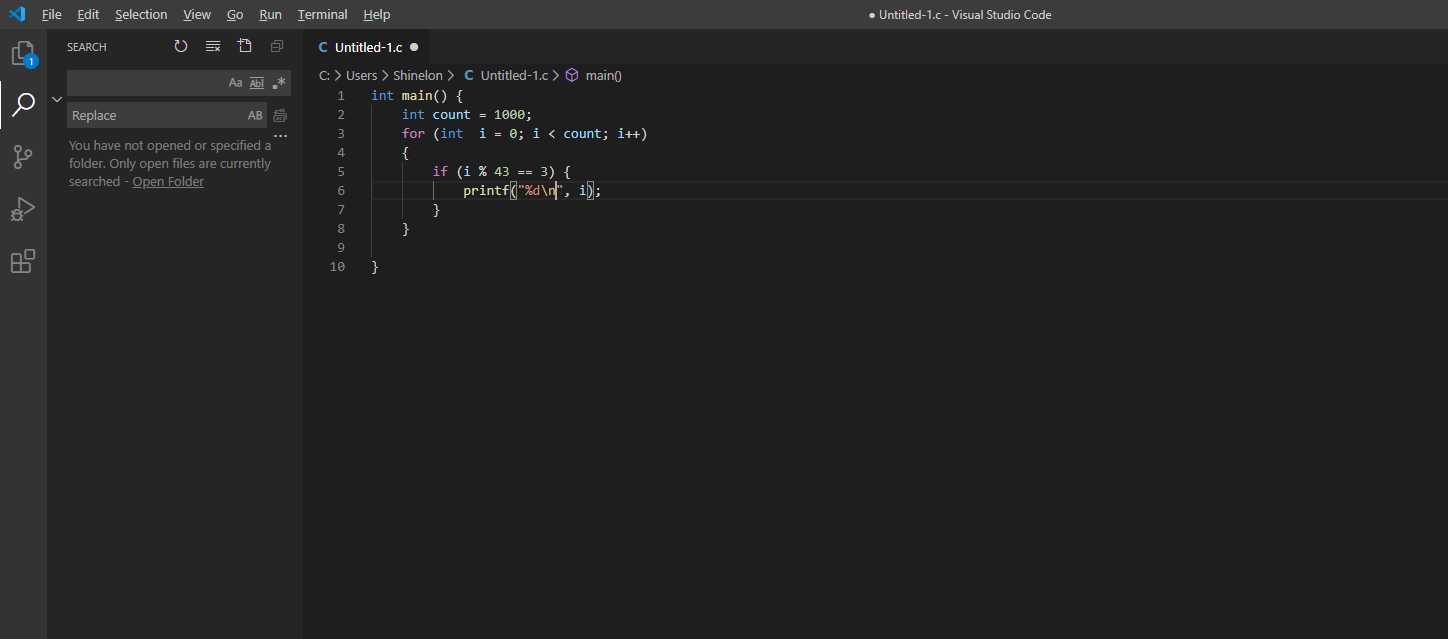The image size is (1448, 639).
Task: Open new search editor icon
Action: click(x=245, y=46)
